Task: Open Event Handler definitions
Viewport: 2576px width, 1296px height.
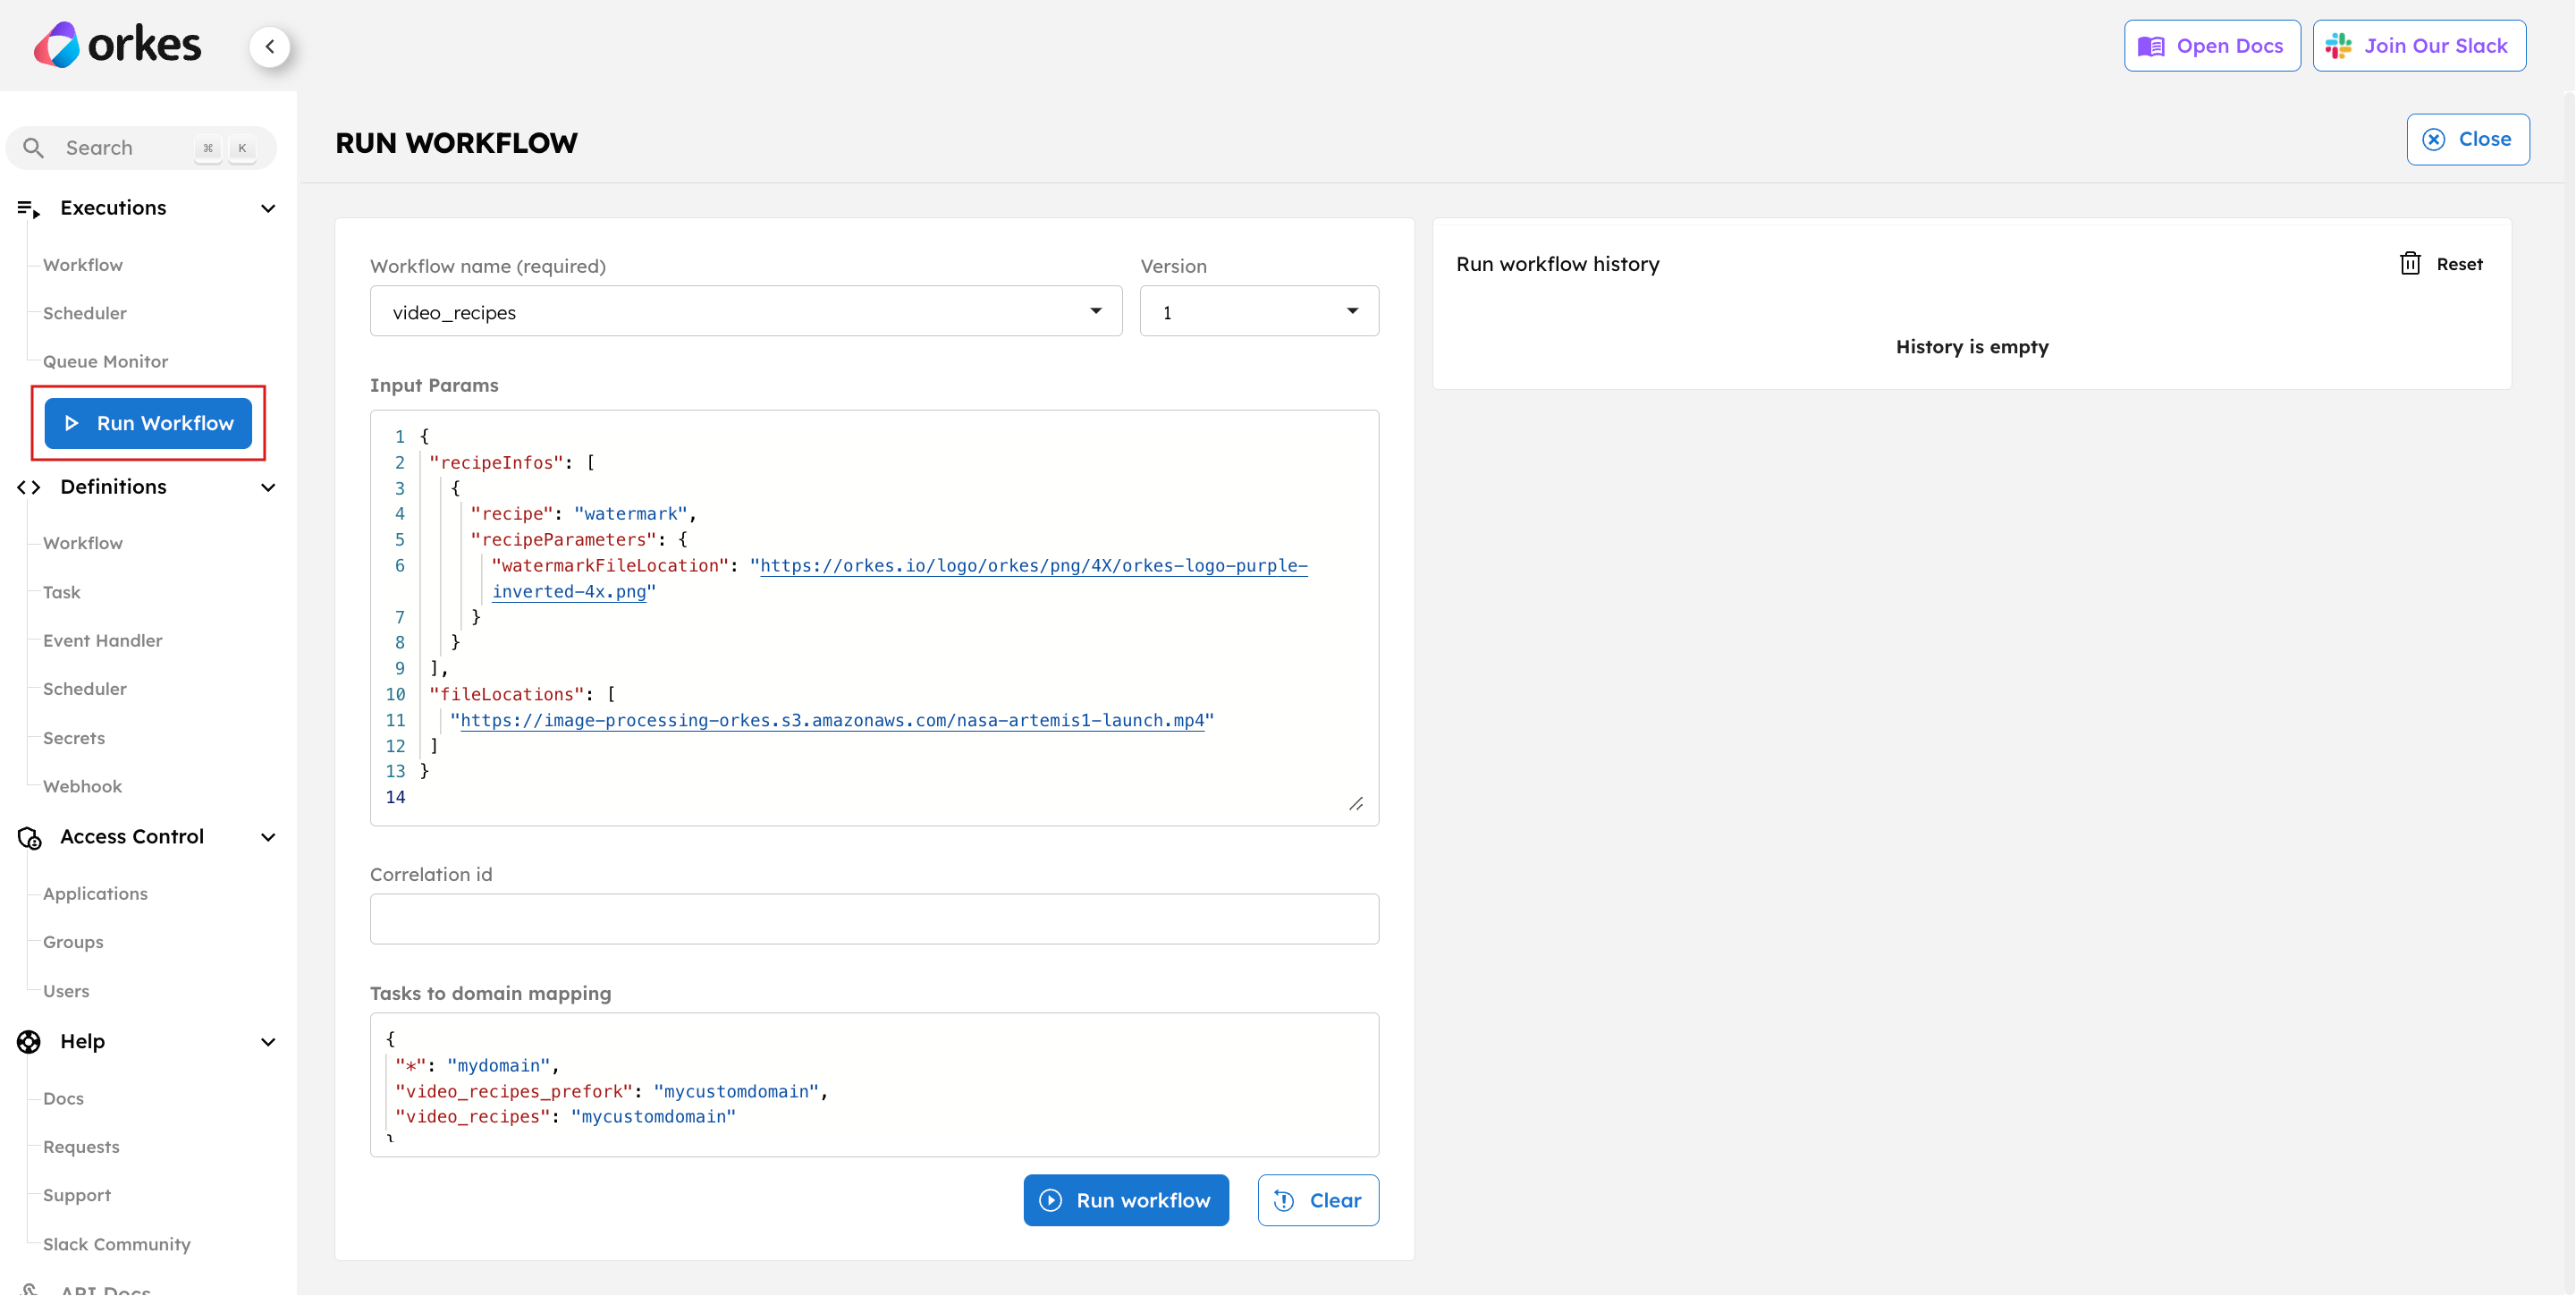Action: [103, 640]
